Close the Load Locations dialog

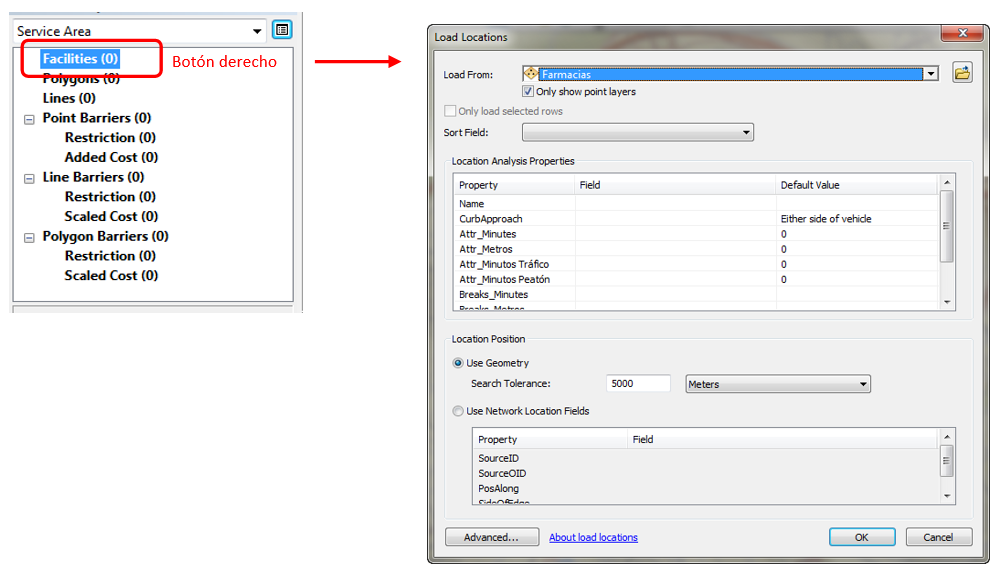point(966,35)
